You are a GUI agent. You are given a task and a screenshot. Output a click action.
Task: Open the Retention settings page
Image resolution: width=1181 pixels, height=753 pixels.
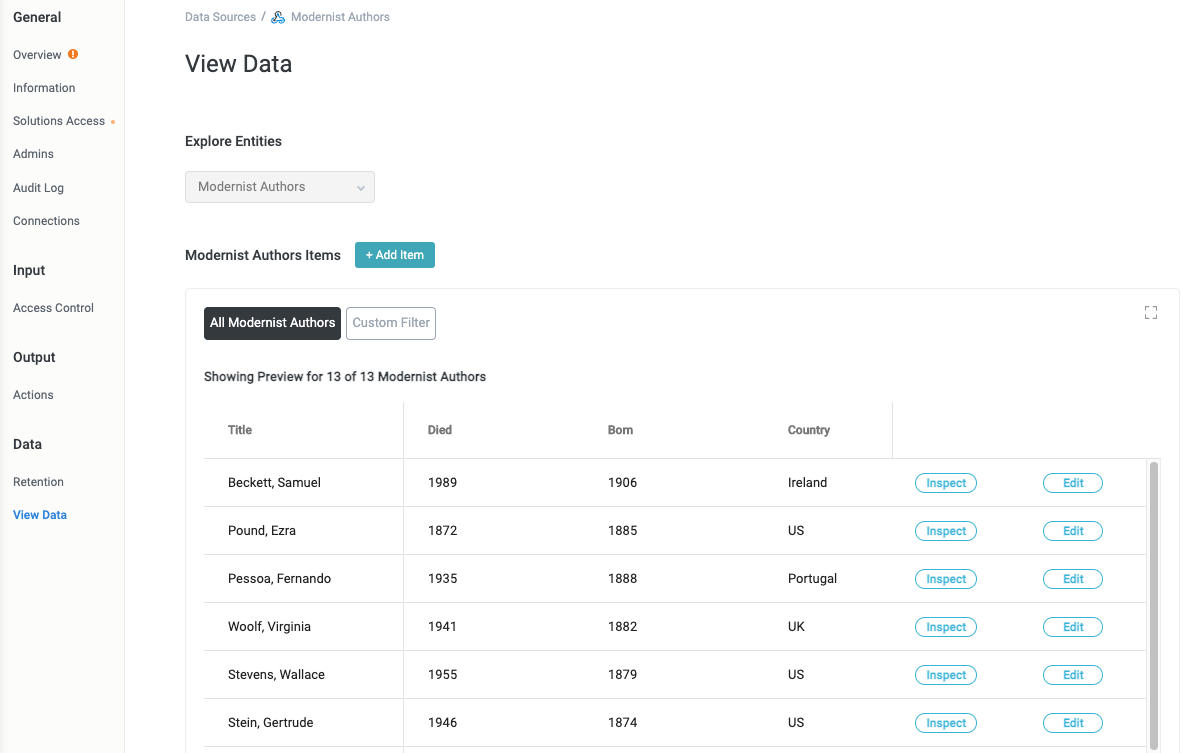[x=38, y=481]
